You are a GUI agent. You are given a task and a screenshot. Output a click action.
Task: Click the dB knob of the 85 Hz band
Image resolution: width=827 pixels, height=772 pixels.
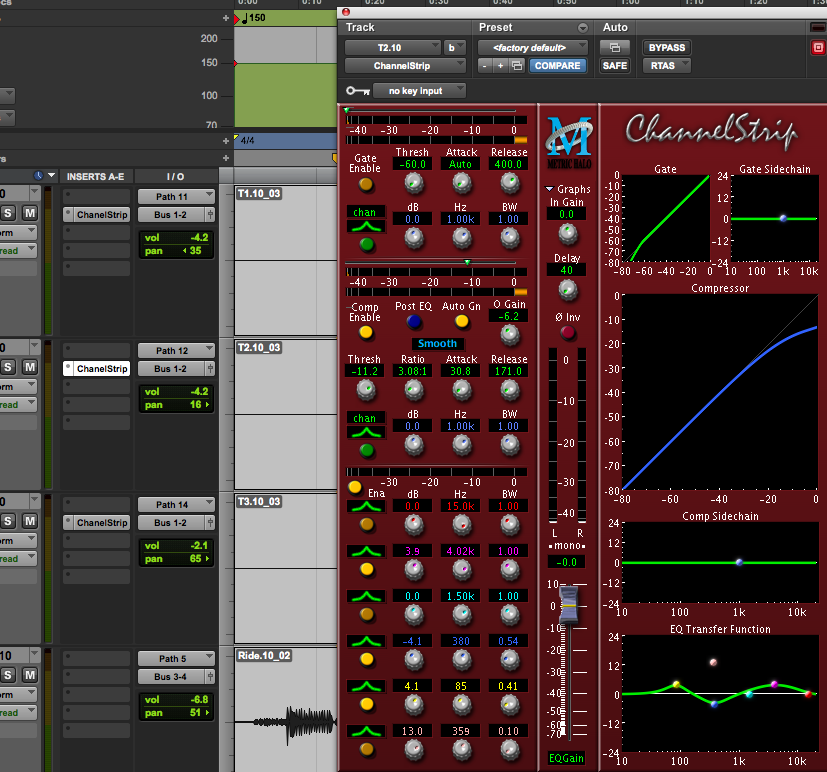pyautogui.click(x=414, y=705)
